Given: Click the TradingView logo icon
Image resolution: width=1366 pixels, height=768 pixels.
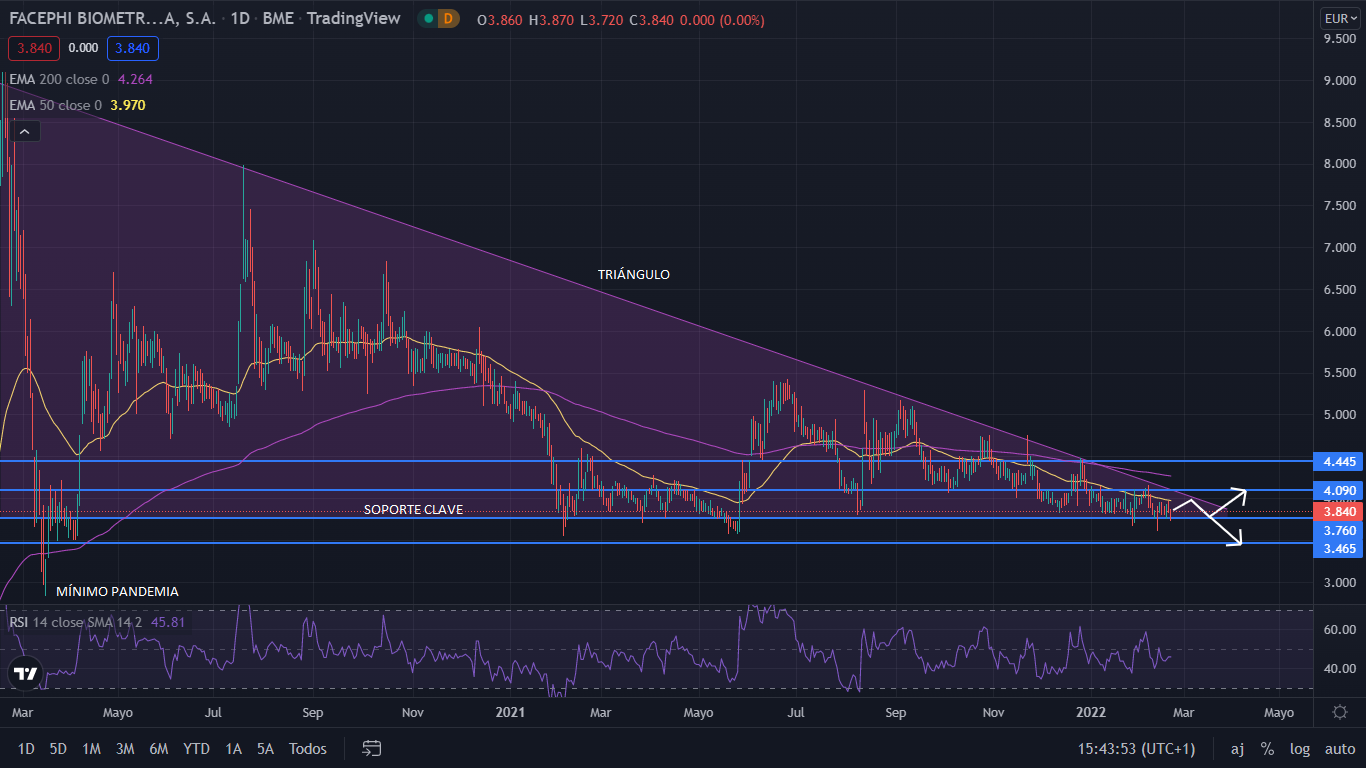Looking at the screenshot, I should click(x=26, y=673).
